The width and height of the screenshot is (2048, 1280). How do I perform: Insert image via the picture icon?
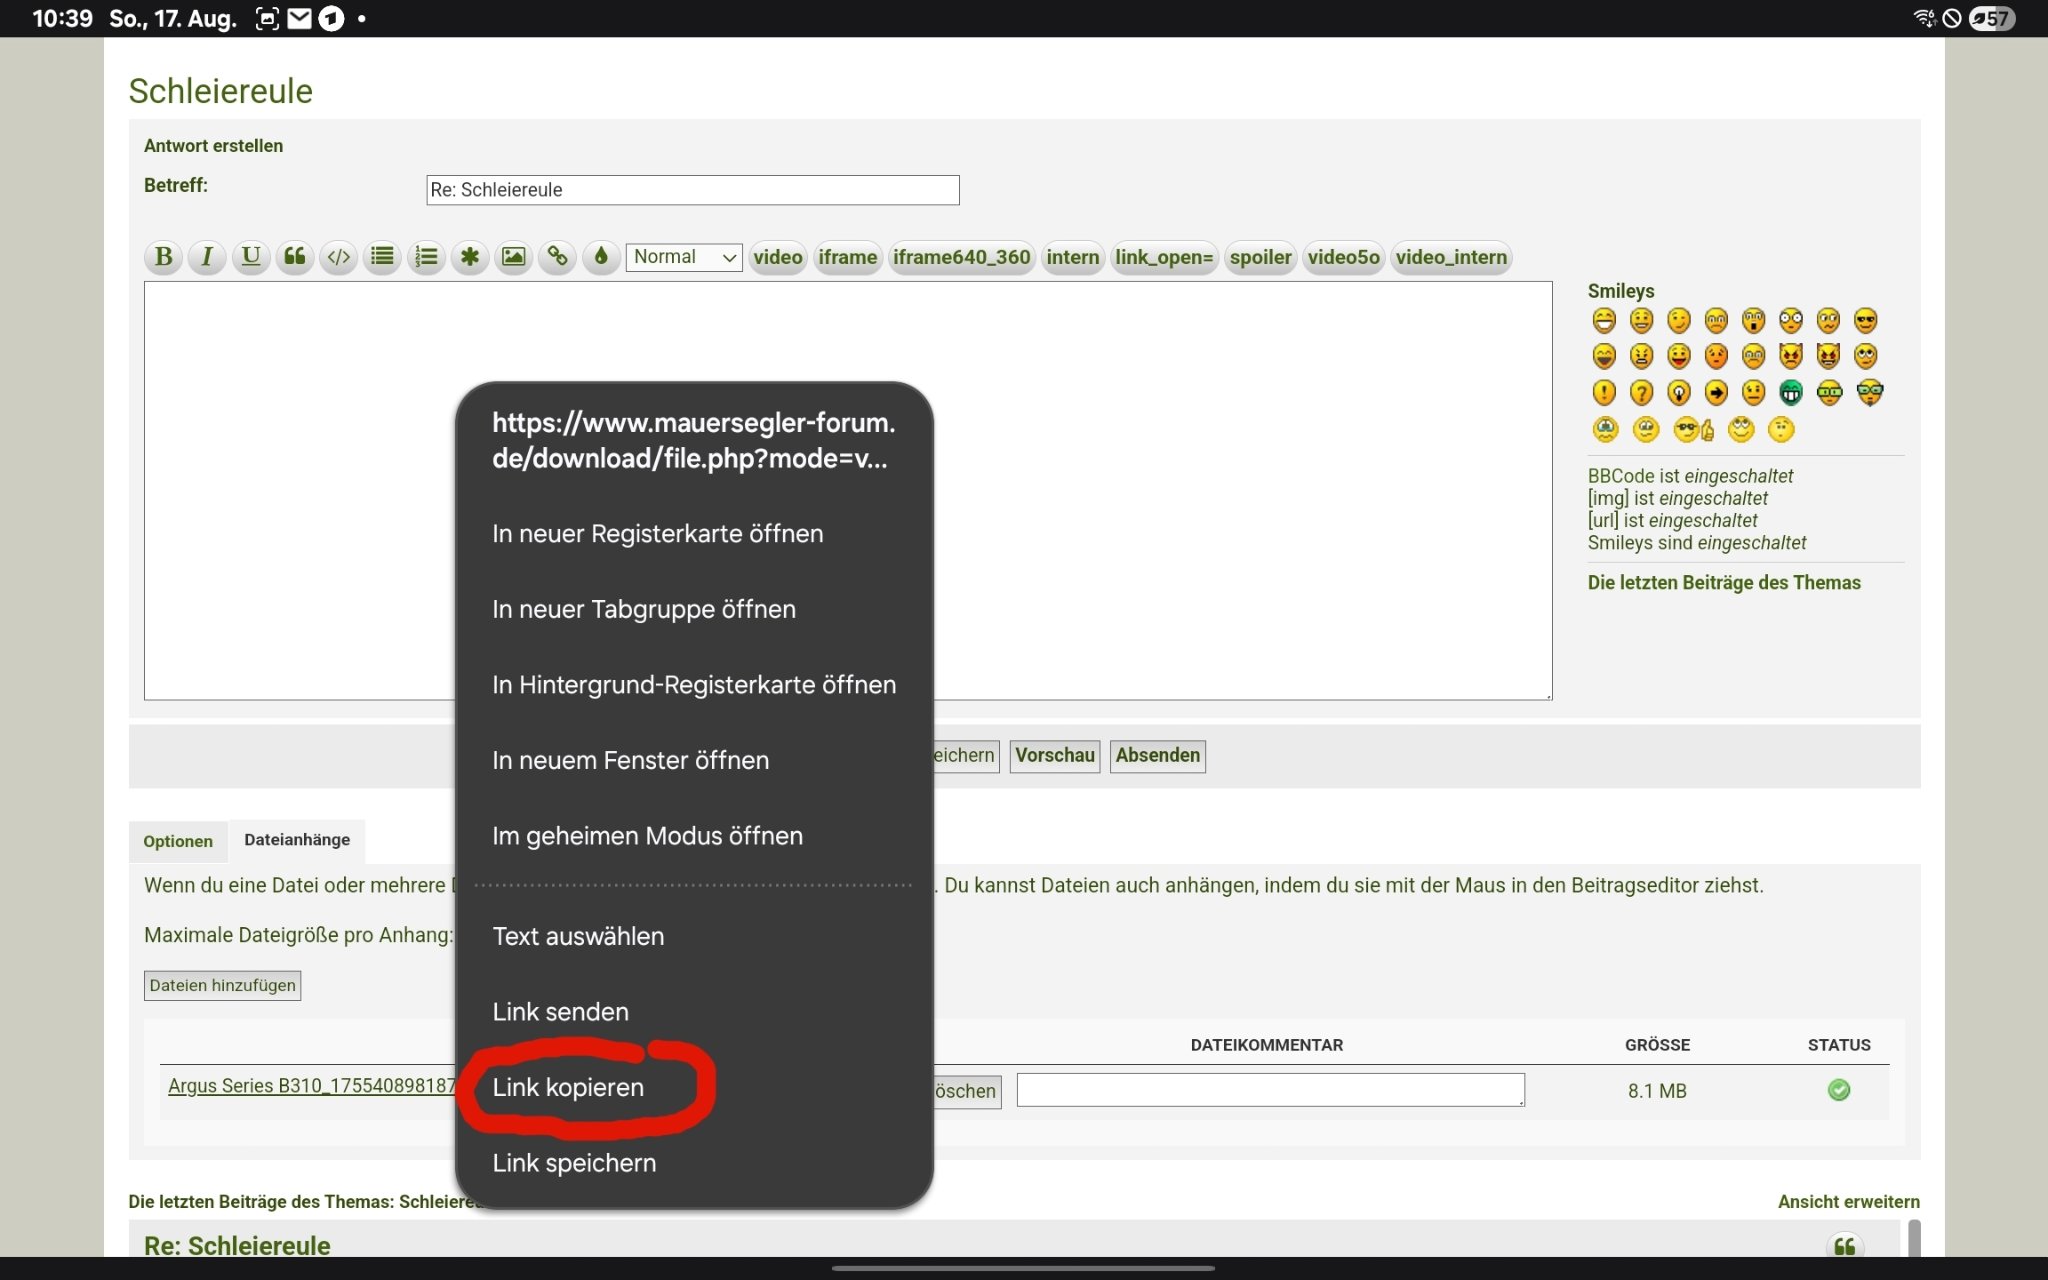(513, 257)
